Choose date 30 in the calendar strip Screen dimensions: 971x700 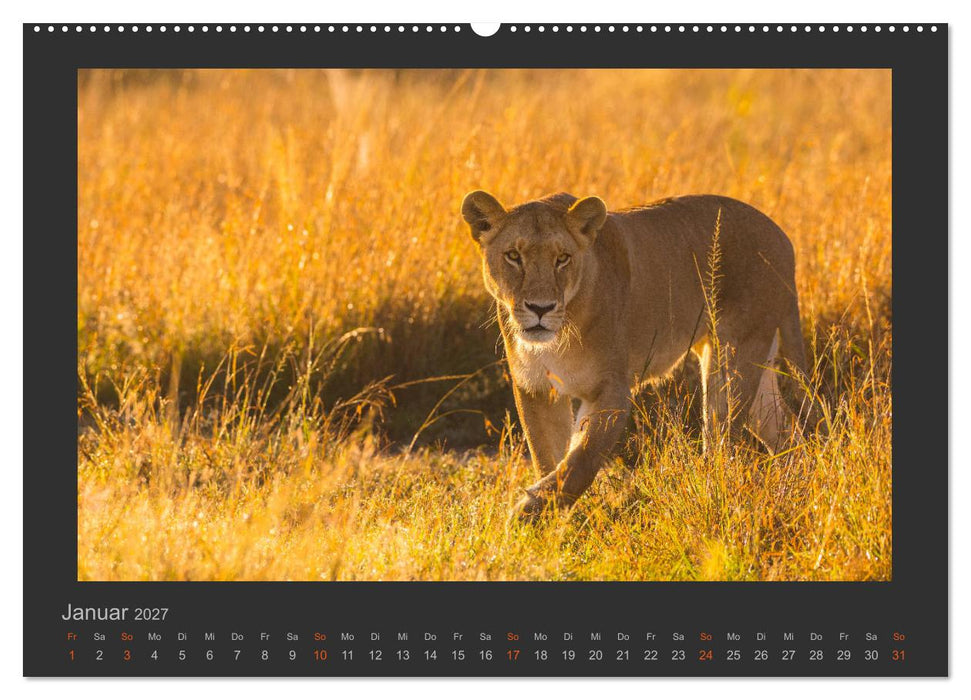click(x=871, y=655)
